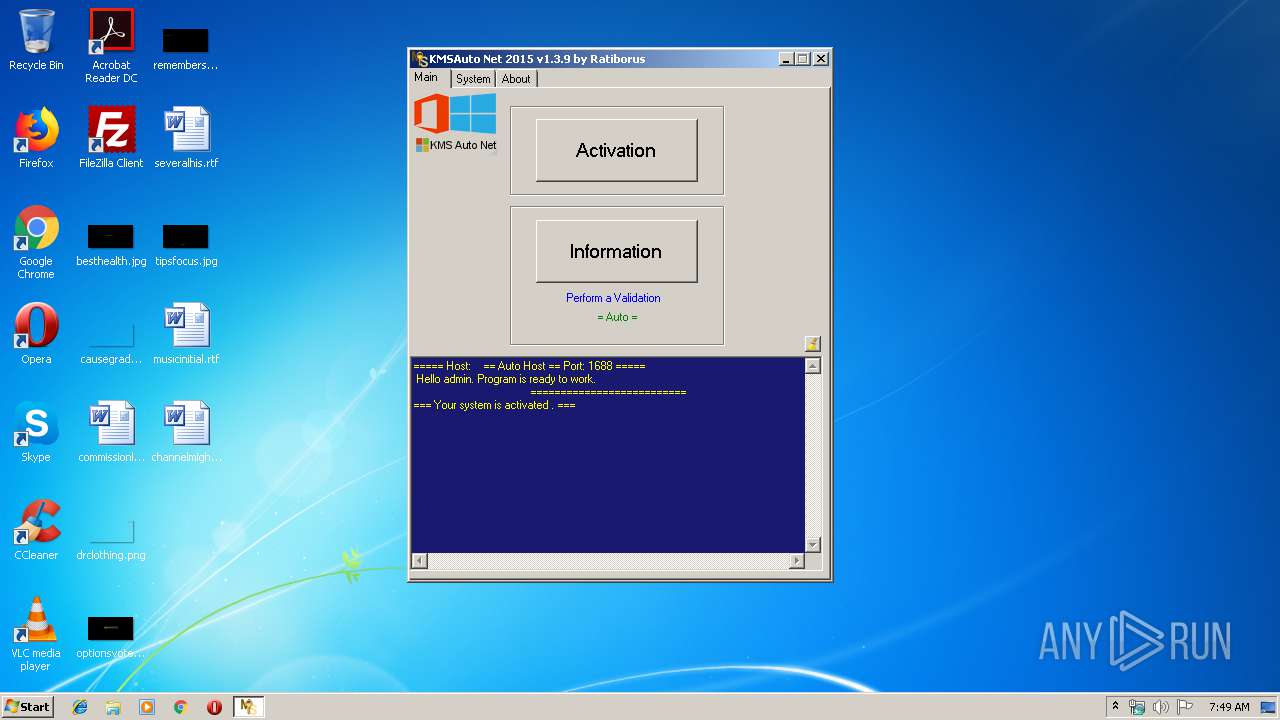The image size is (1280, 720).
Task: Click log horizontal scrollbar left arrow
Action: [420, 561]
